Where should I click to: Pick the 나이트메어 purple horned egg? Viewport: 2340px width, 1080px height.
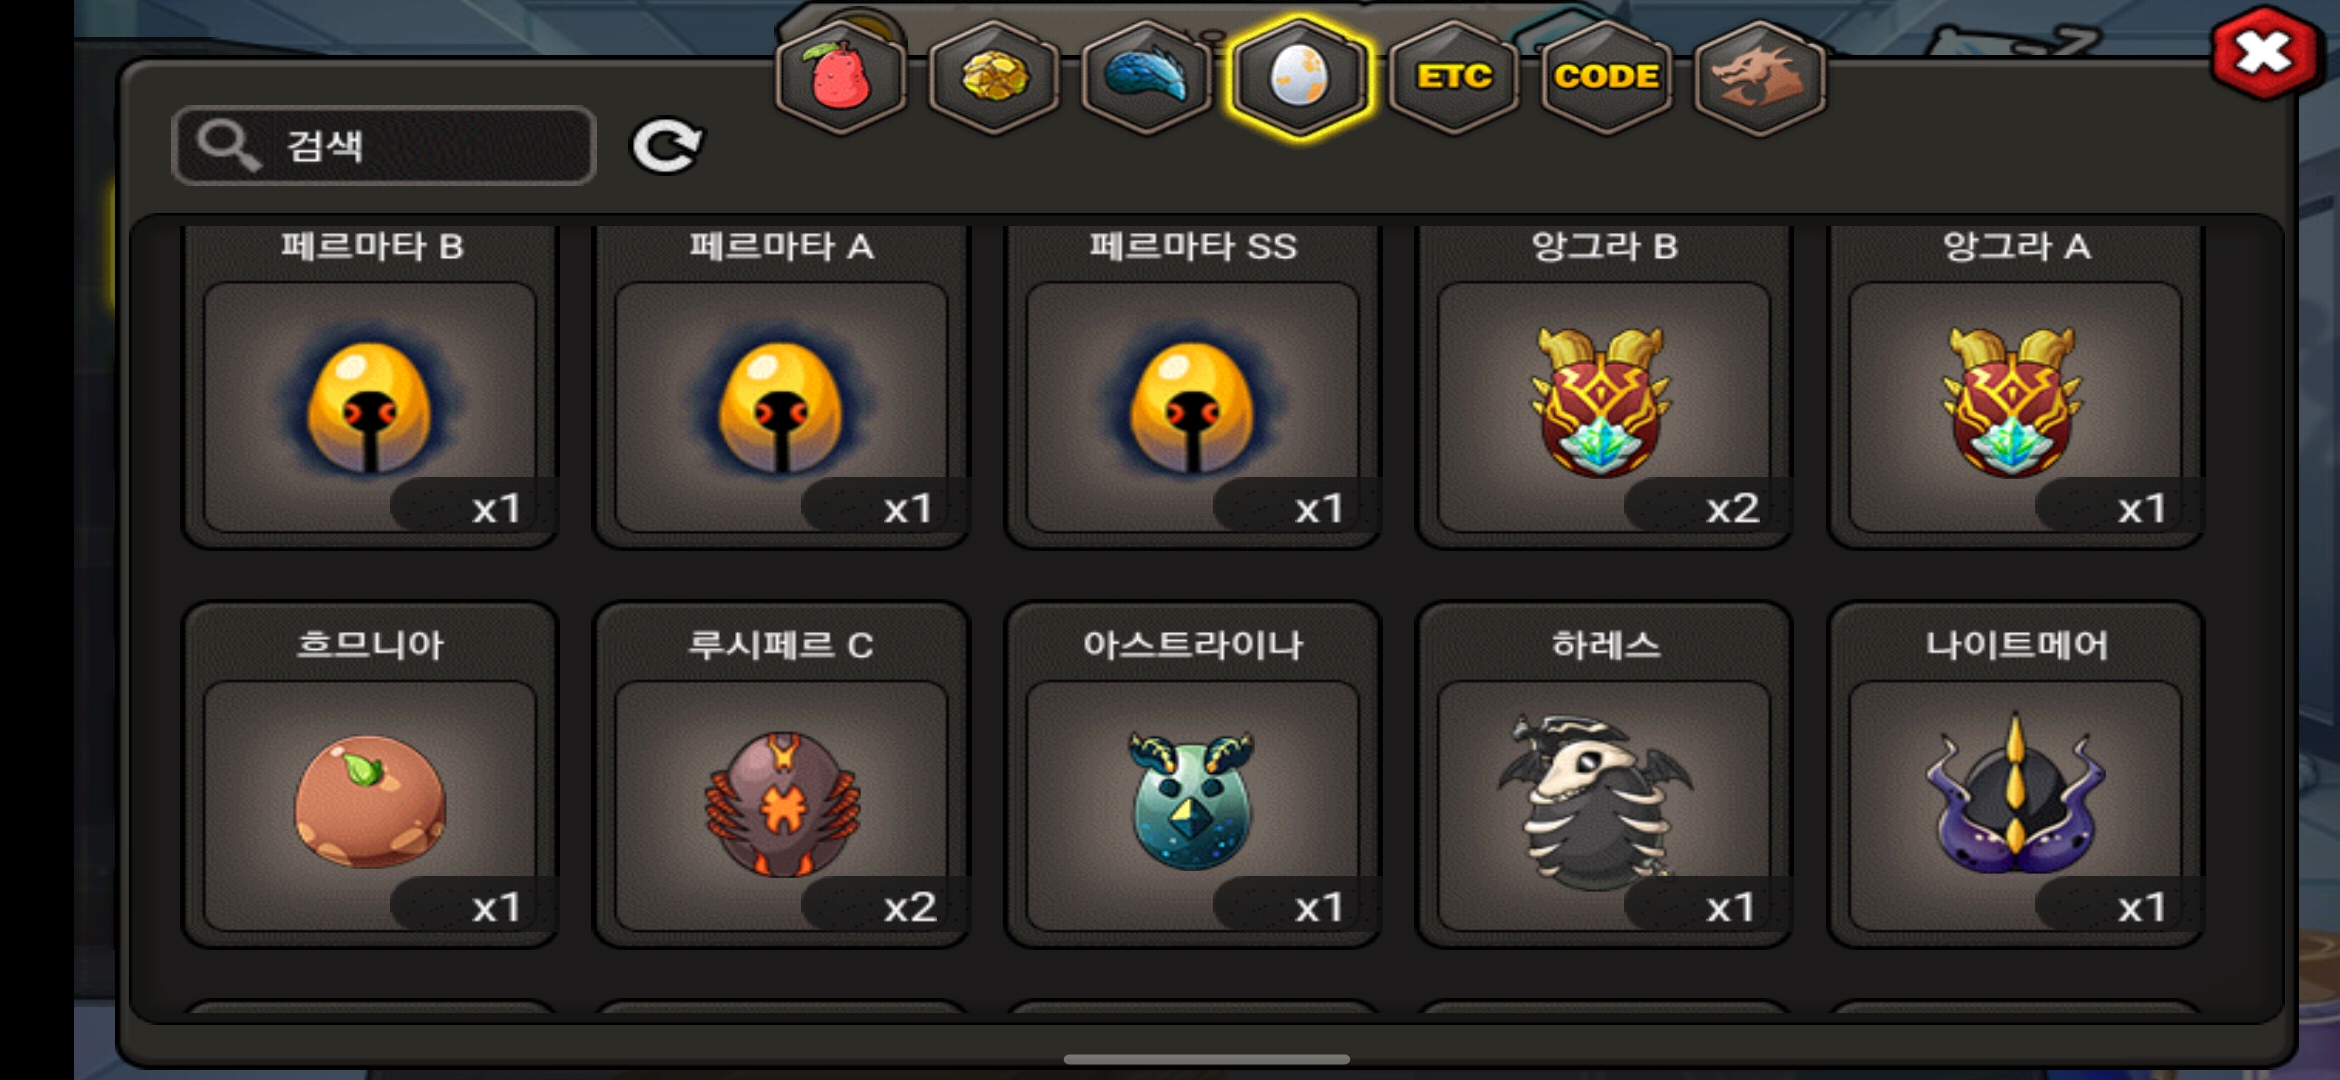click(2015, 775)
